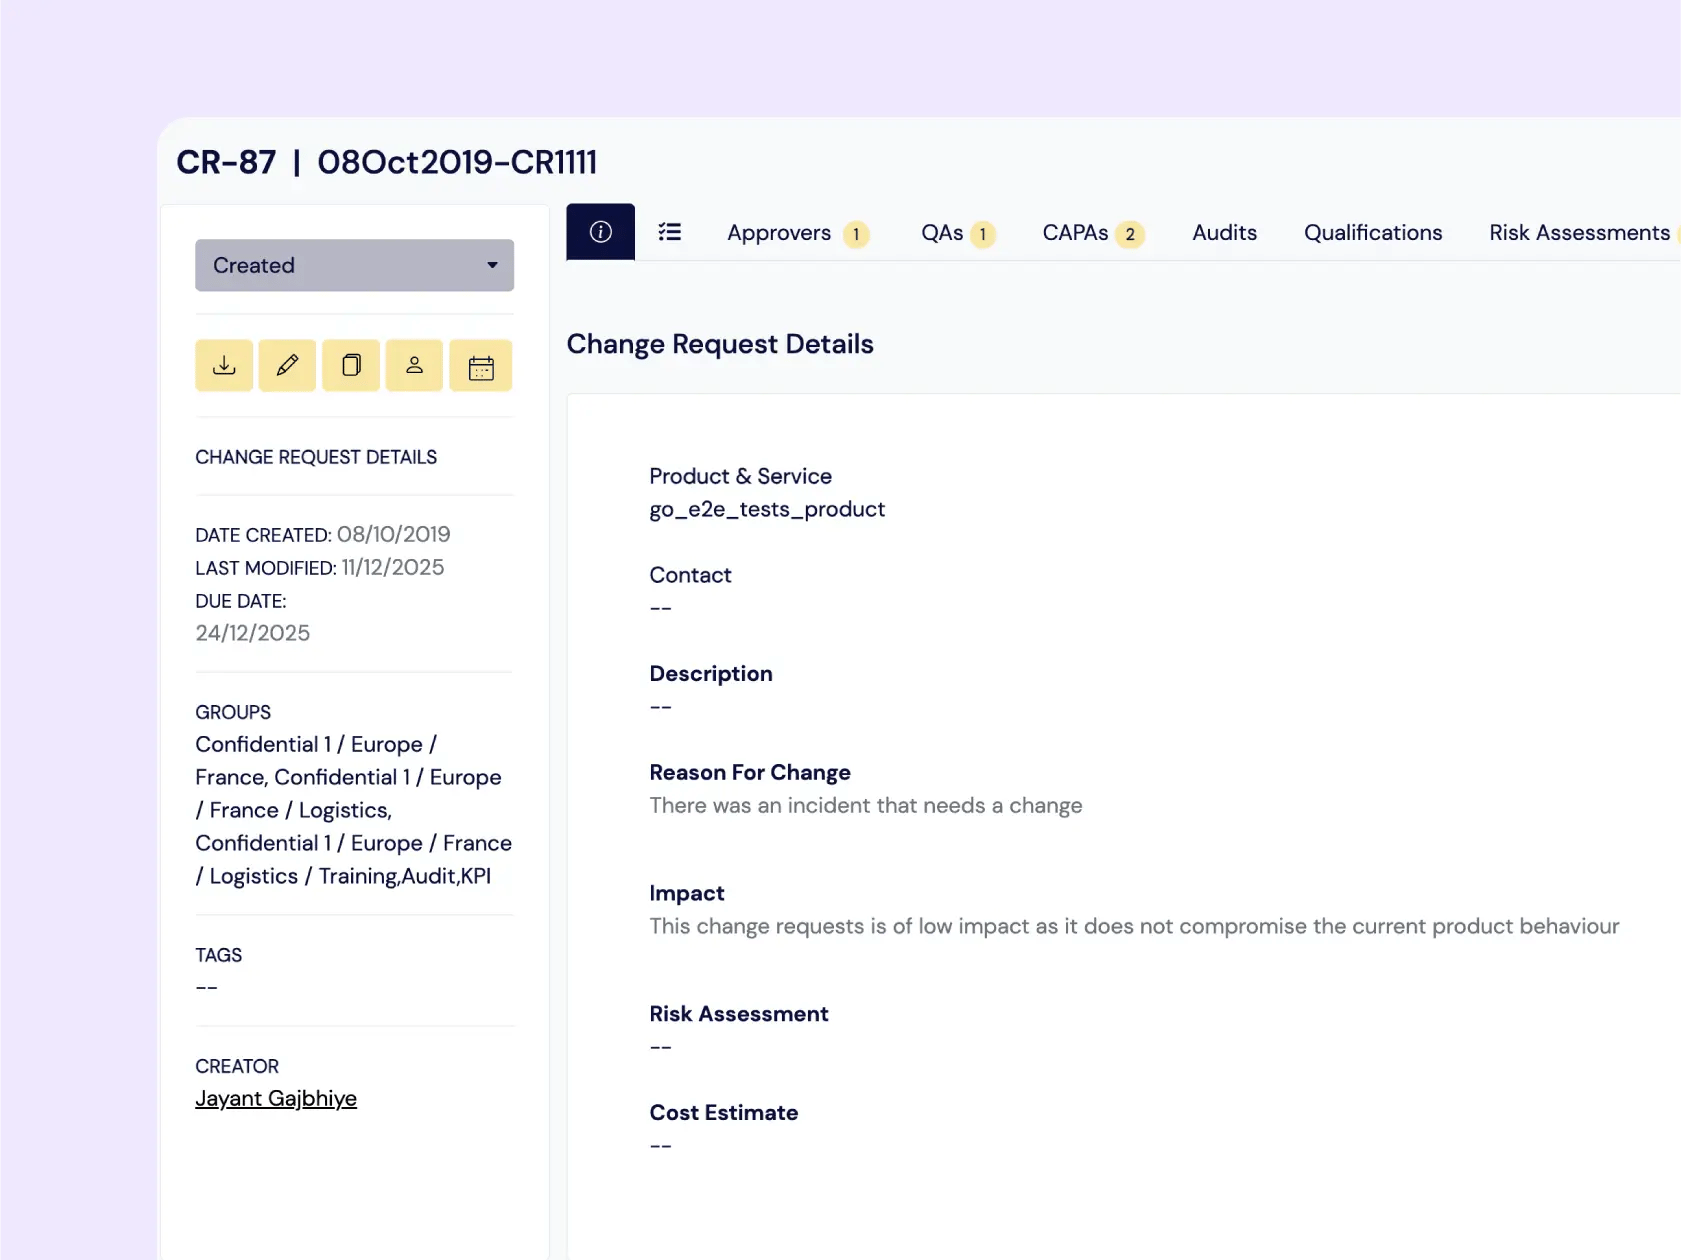The image size is (1681, 1260).
Task: Select the QAs tab
Action: pyautogui.click(x=942, y=233)
